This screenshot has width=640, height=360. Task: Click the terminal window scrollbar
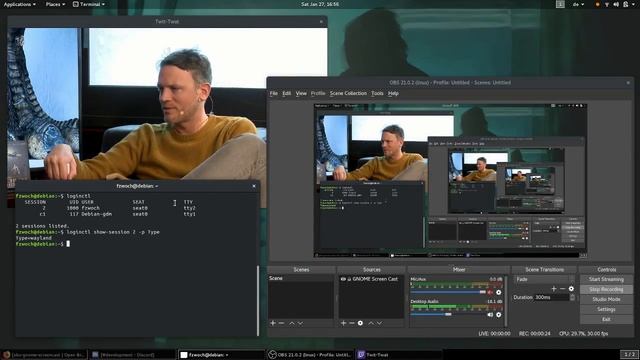coord(258,300)
